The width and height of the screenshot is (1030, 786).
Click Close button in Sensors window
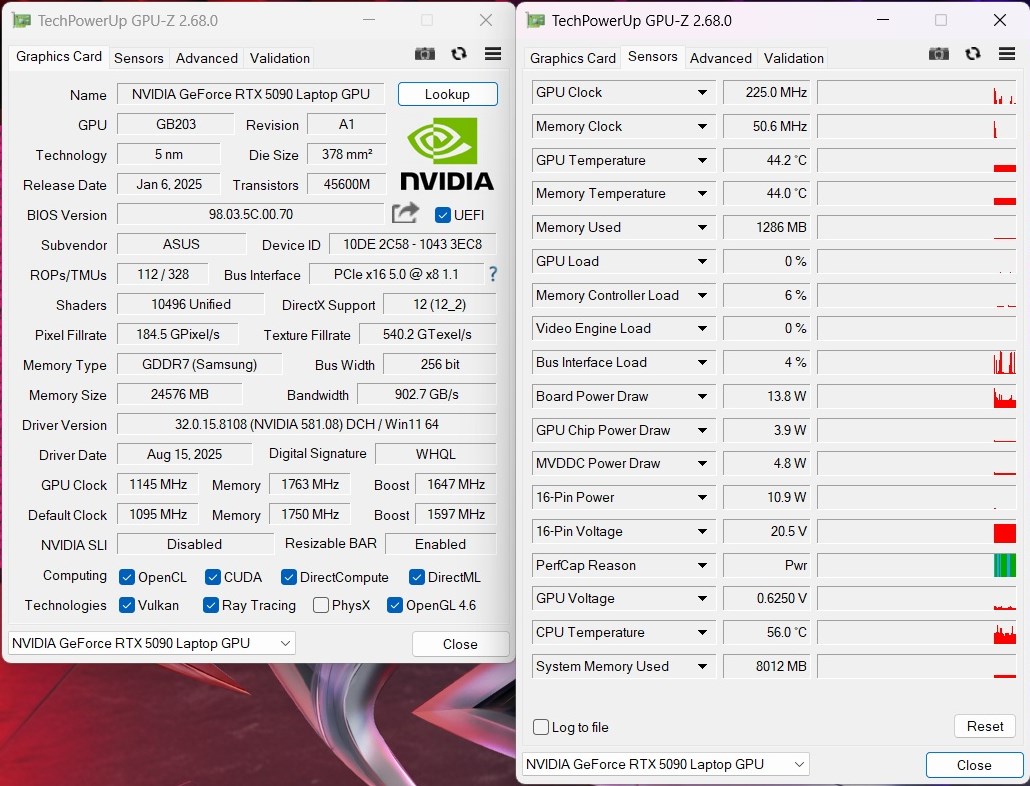(974, 765)
